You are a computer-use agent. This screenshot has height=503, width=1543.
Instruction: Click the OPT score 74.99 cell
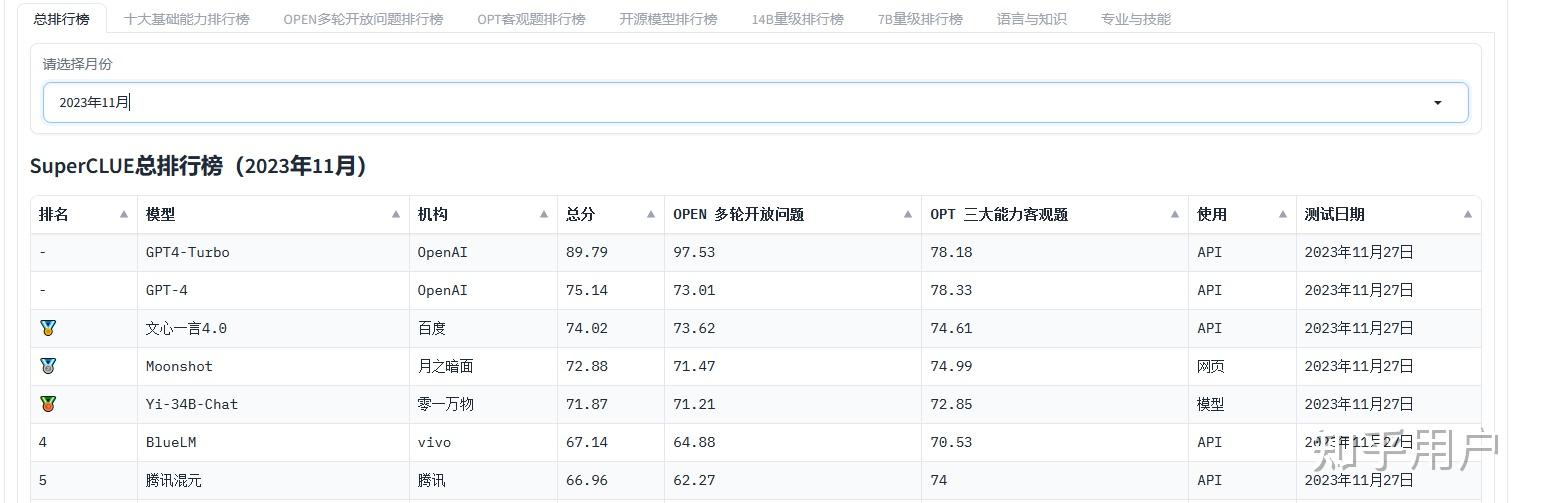pos(1055,366)
